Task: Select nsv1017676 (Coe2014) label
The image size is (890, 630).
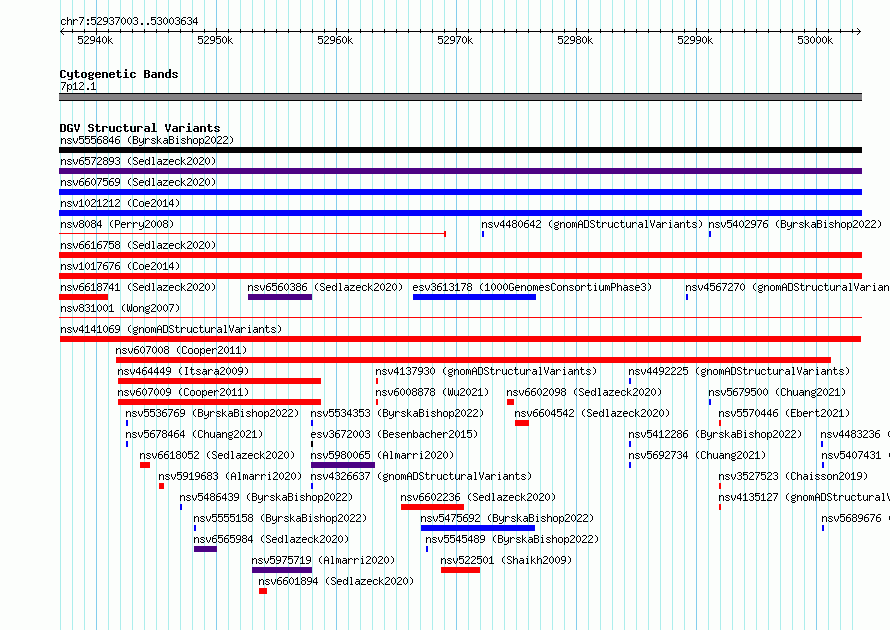Action: tap(120, 266)
